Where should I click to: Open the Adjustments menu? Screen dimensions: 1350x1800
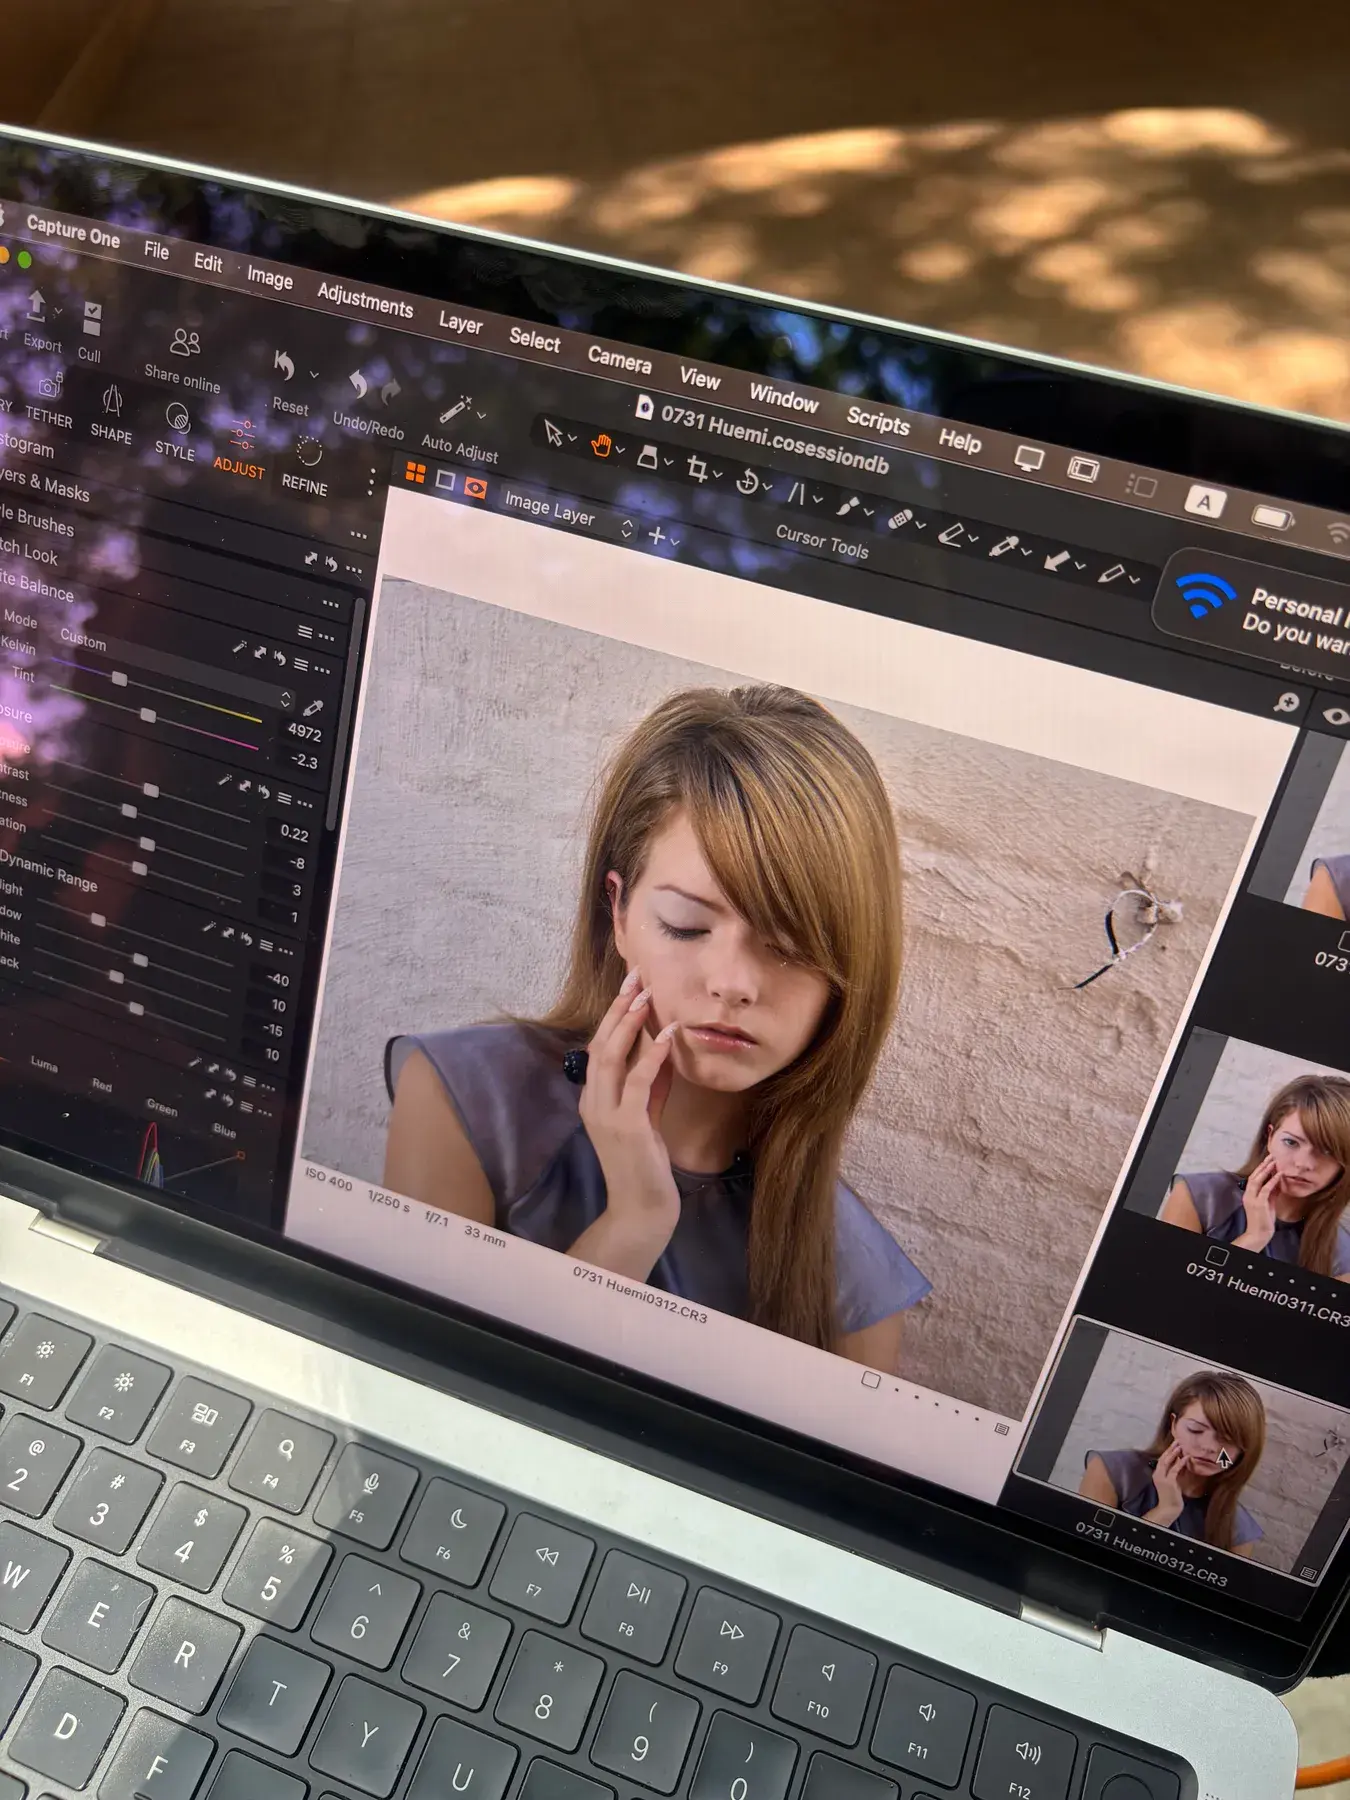[x=365, y=299]
